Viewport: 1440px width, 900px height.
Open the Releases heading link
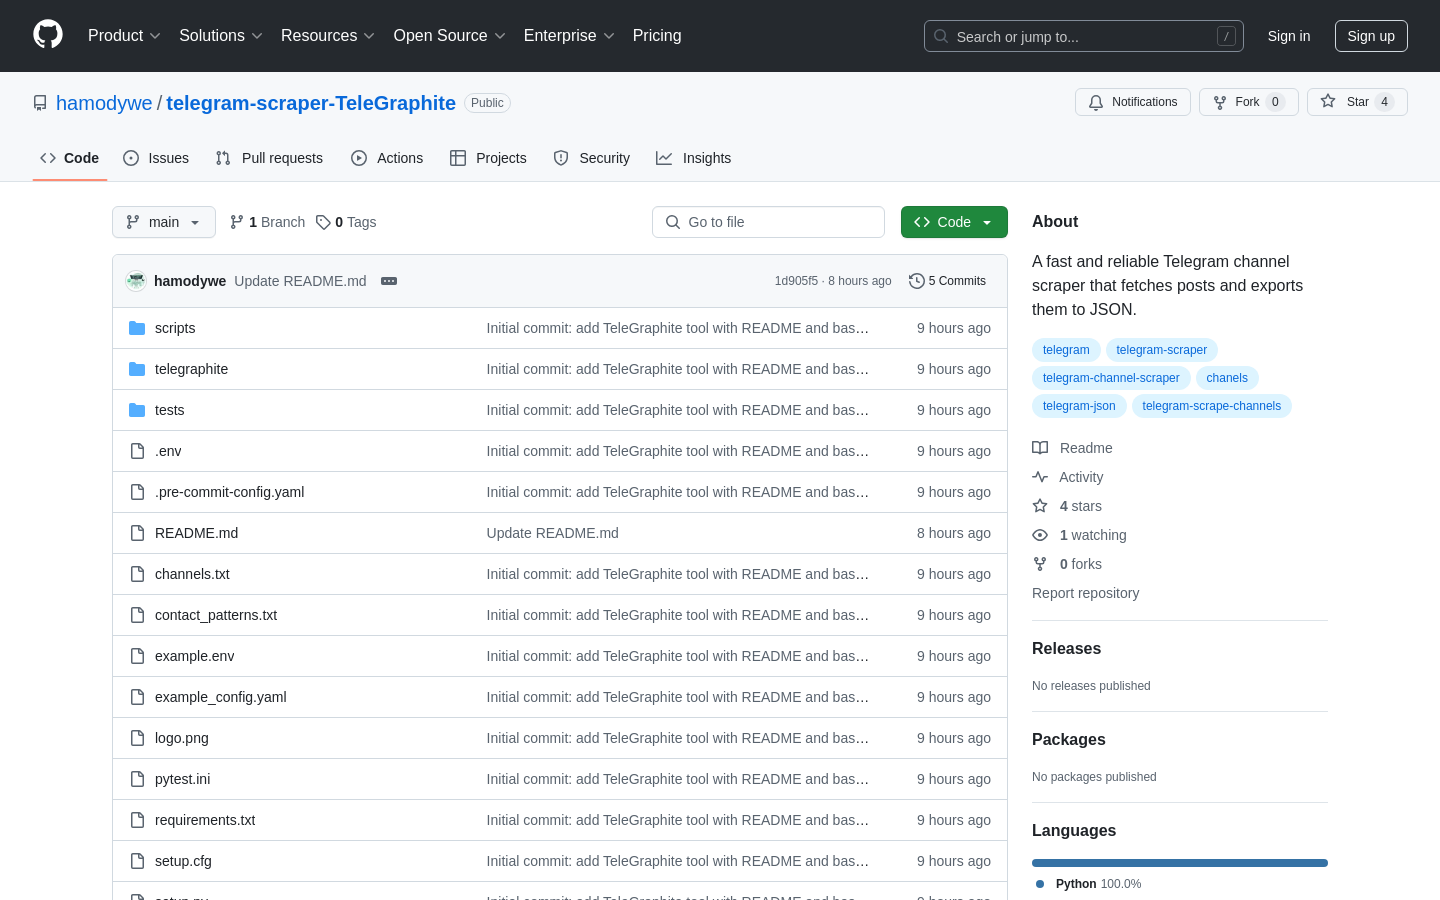click(x=1066, y=649)
